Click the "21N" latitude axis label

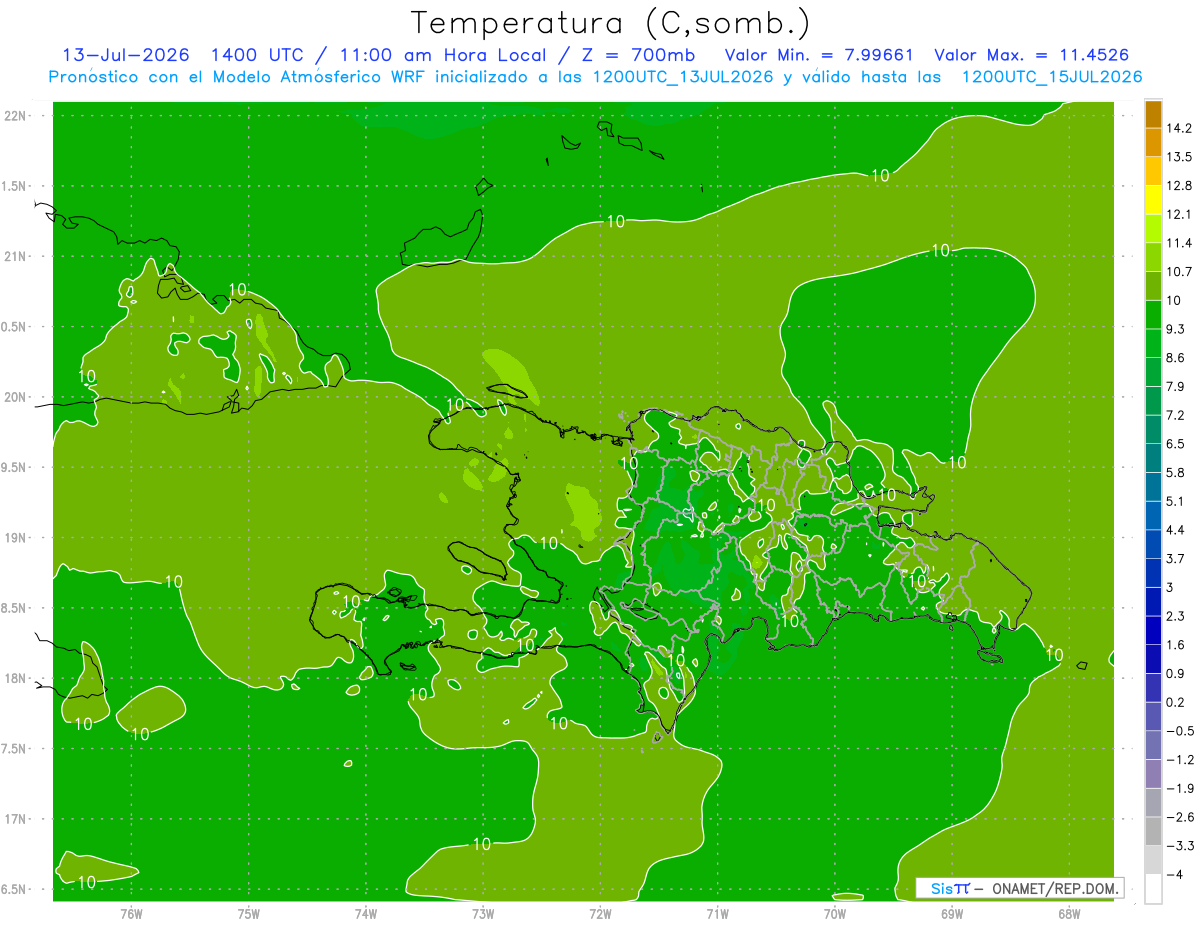click(14, 256)
